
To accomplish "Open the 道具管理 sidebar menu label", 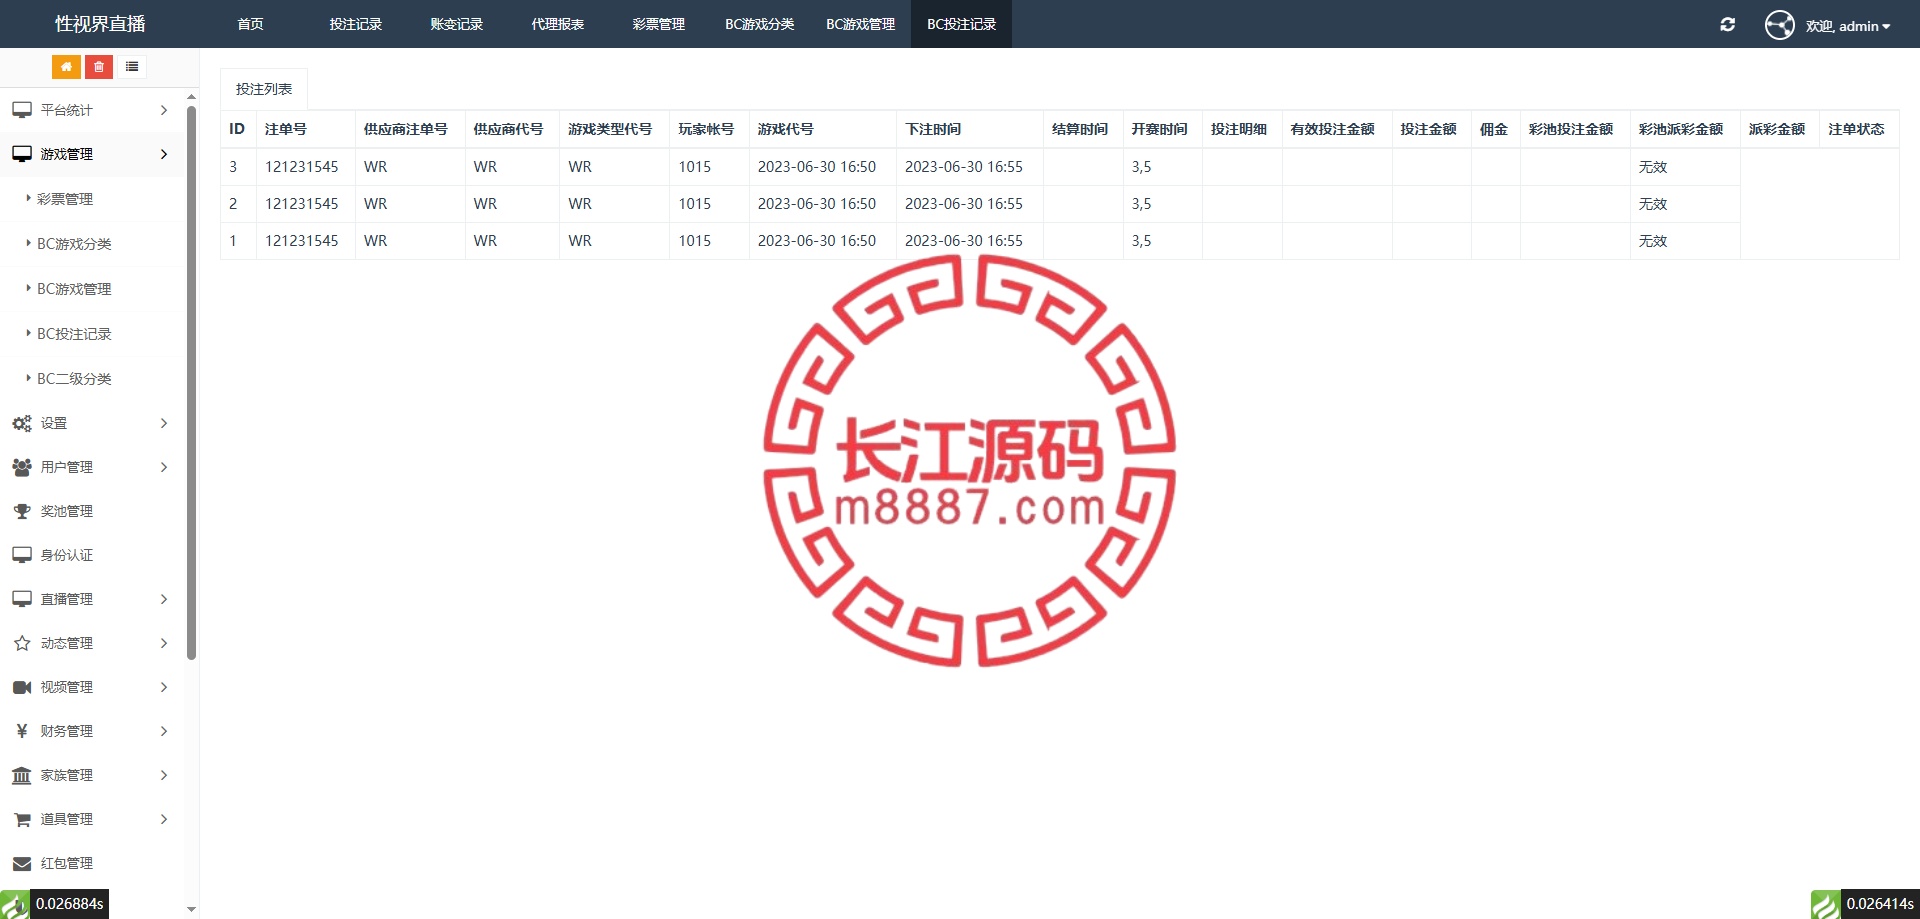I will tap(67, 819).
